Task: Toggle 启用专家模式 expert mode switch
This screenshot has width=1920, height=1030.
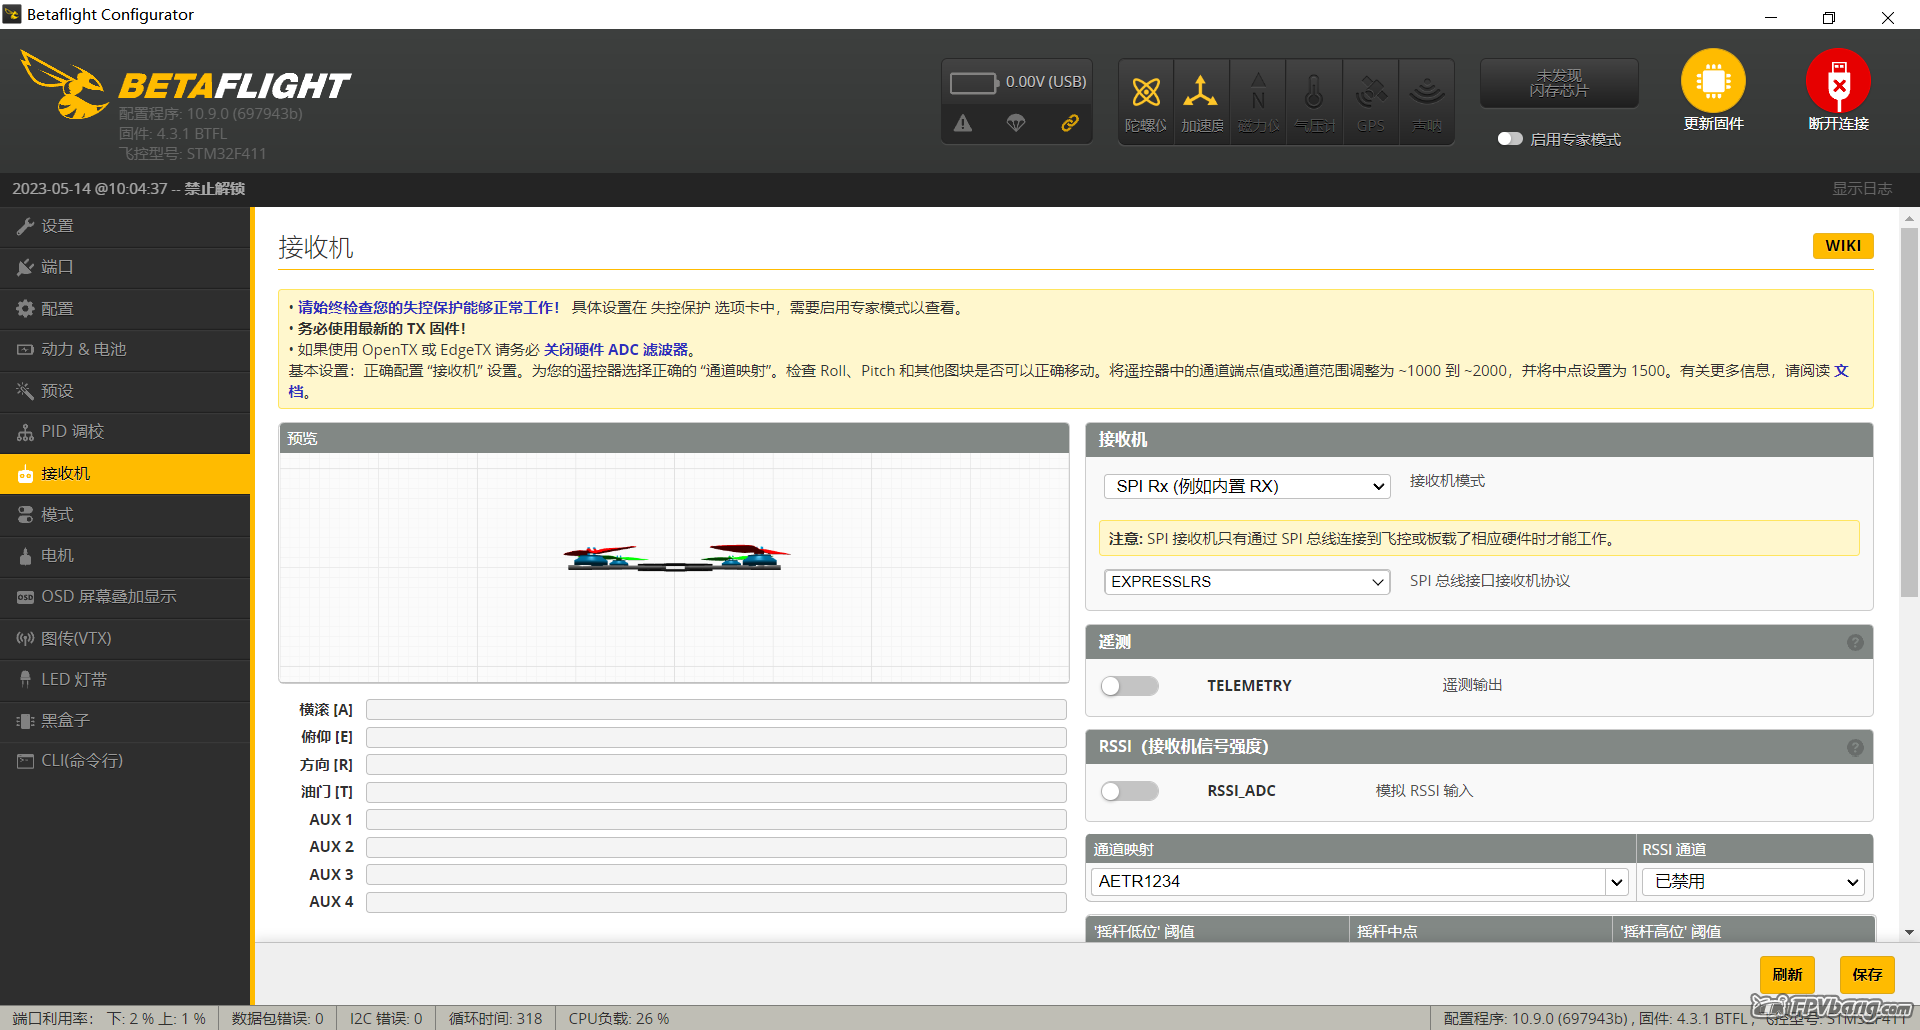Action: pos(1510,139)
